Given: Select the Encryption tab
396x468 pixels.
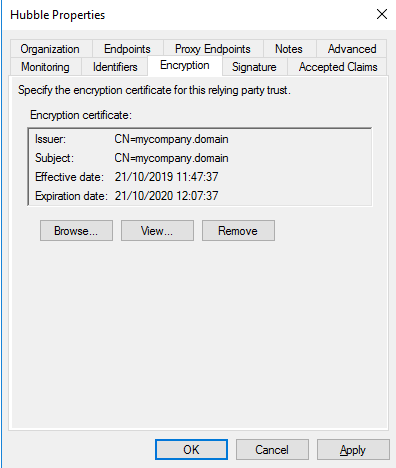Looking at the screenshot, I should point(185,65).
